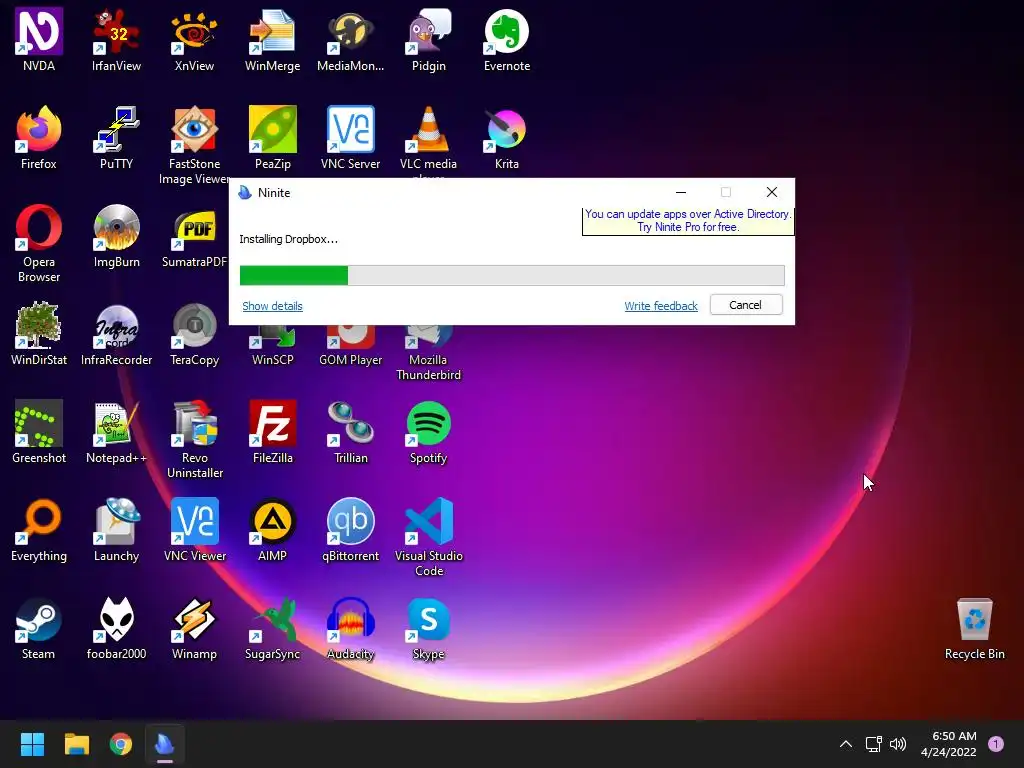Select the VNC Server shortcut
This screenshot has height=768, width=1024.
pyautogui.click(x=351, y=138)
